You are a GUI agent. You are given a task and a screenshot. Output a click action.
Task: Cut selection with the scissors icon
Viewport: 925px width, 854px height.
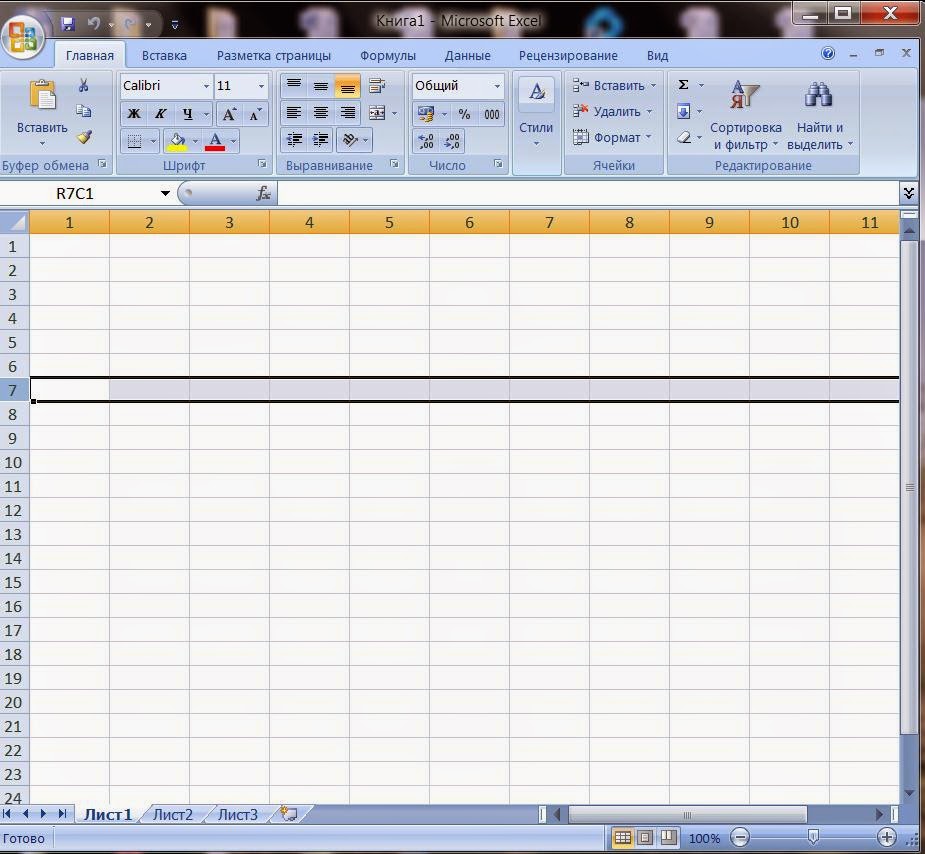pyautogui.click(x=83, y=86)
